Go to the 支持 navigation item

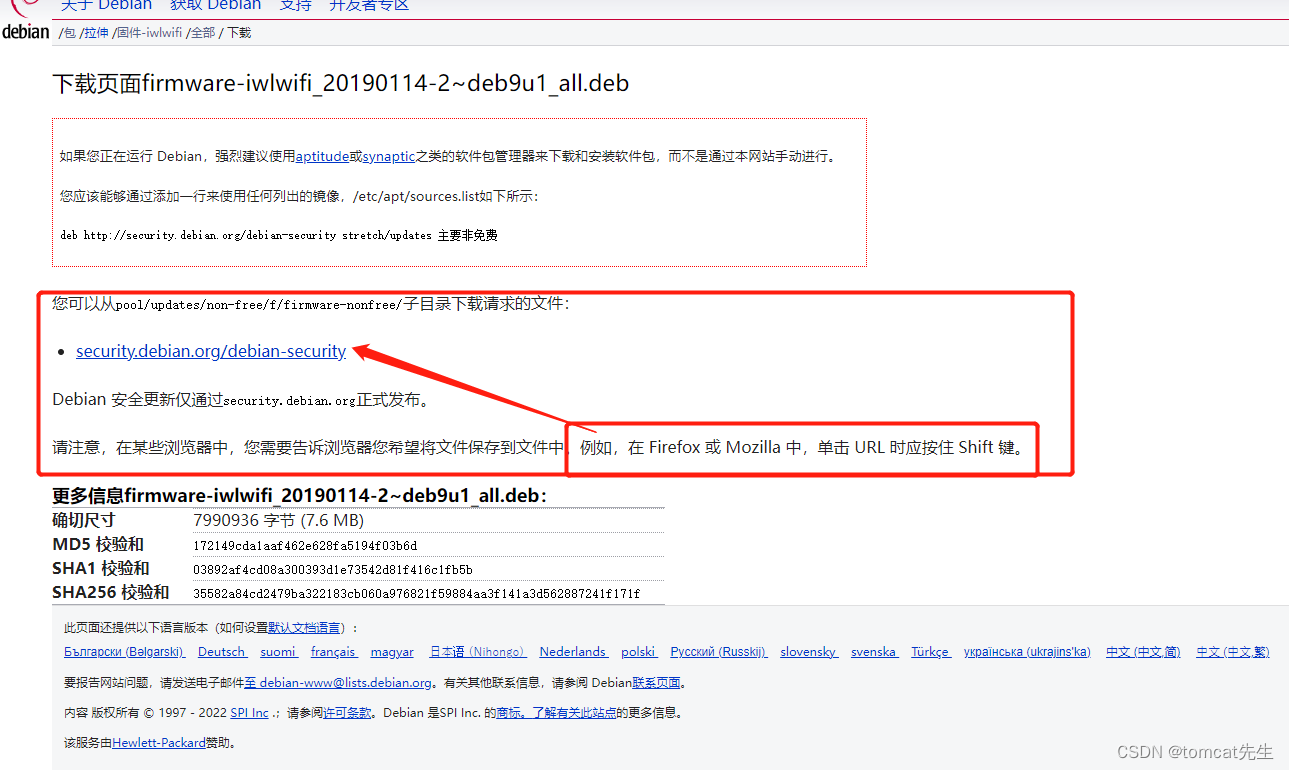pyautogui.click(x=295, y=5)
